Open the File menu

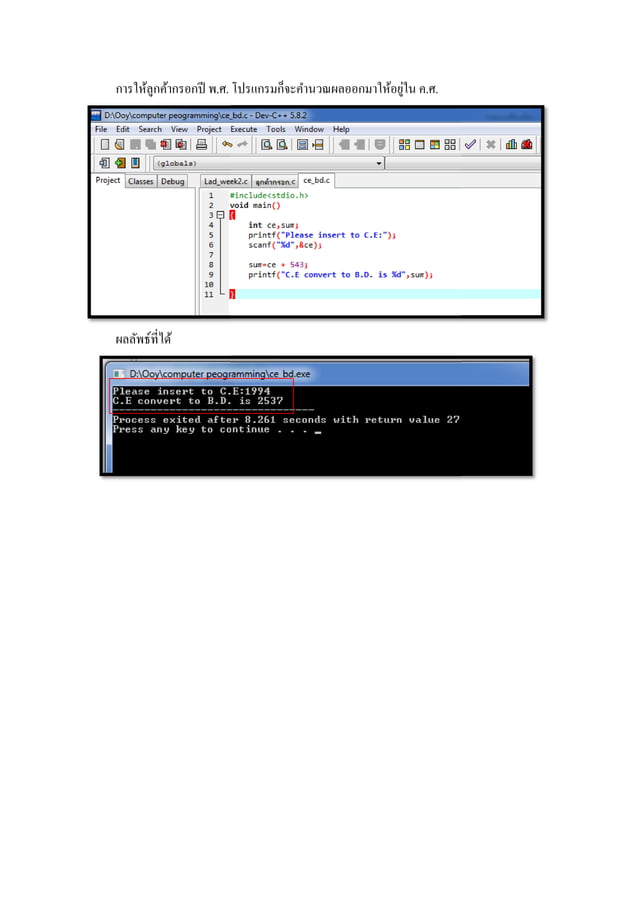pos(101,129)
